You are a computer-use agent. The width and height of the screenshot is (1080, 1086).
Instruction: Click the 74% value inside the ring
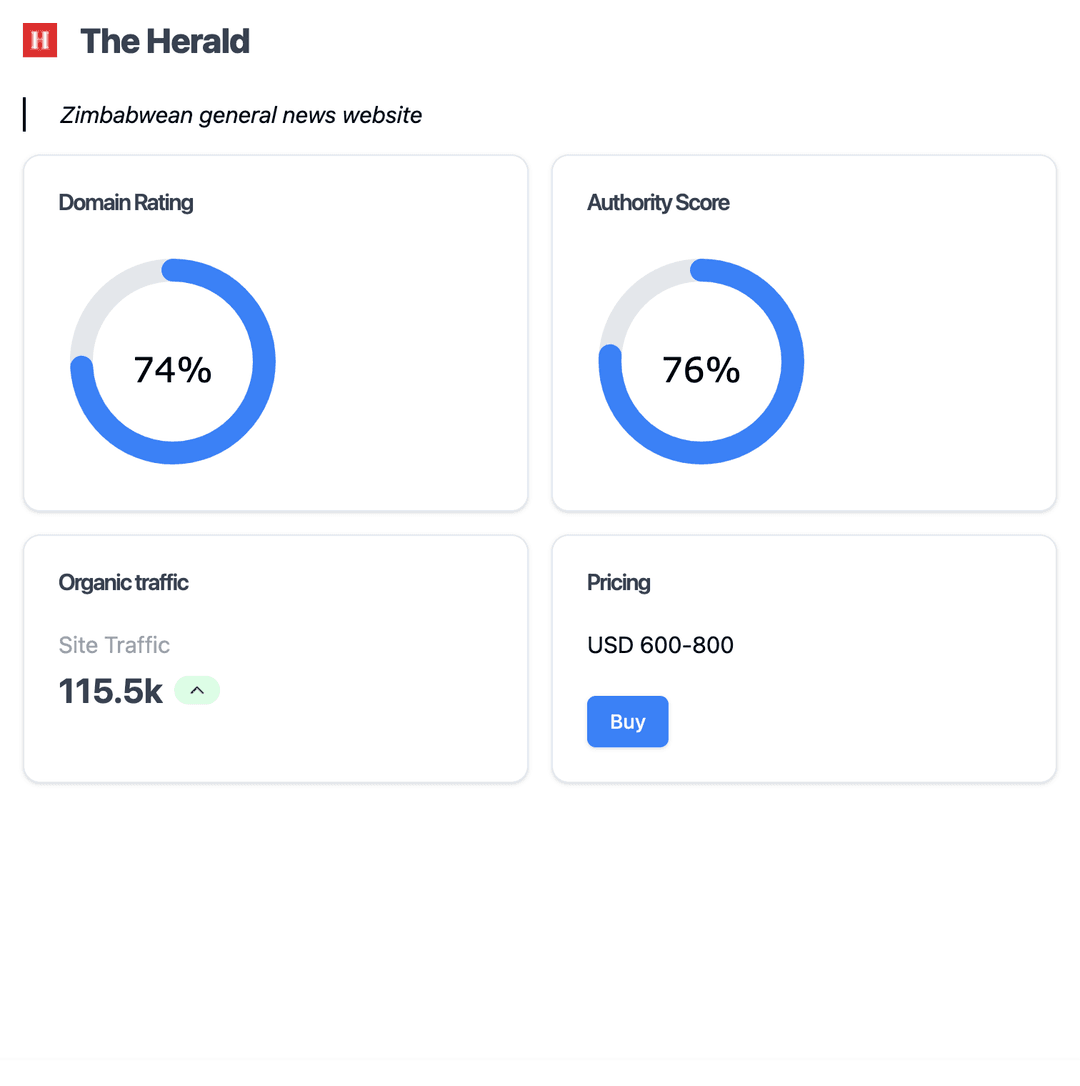click(173, 370)
